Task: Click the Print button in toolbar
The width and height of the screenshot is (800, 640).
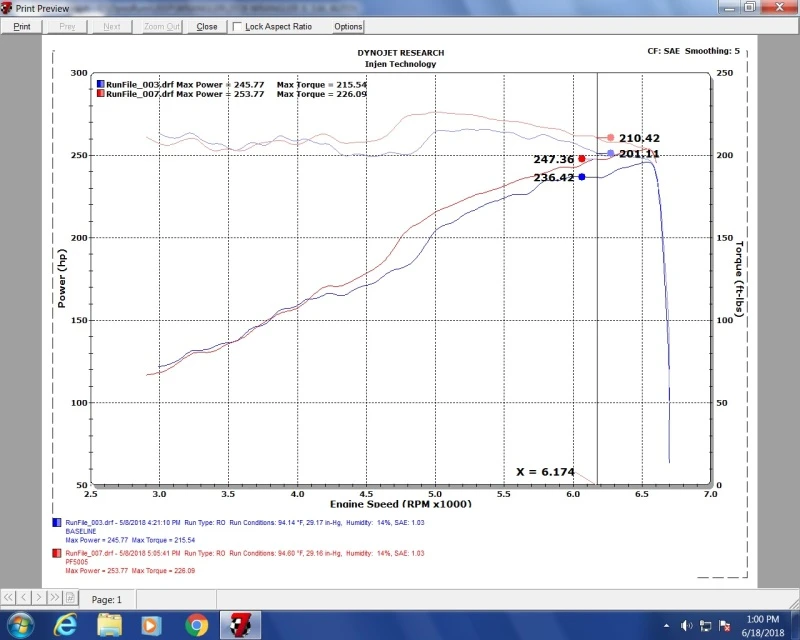Action: [22, 27]
